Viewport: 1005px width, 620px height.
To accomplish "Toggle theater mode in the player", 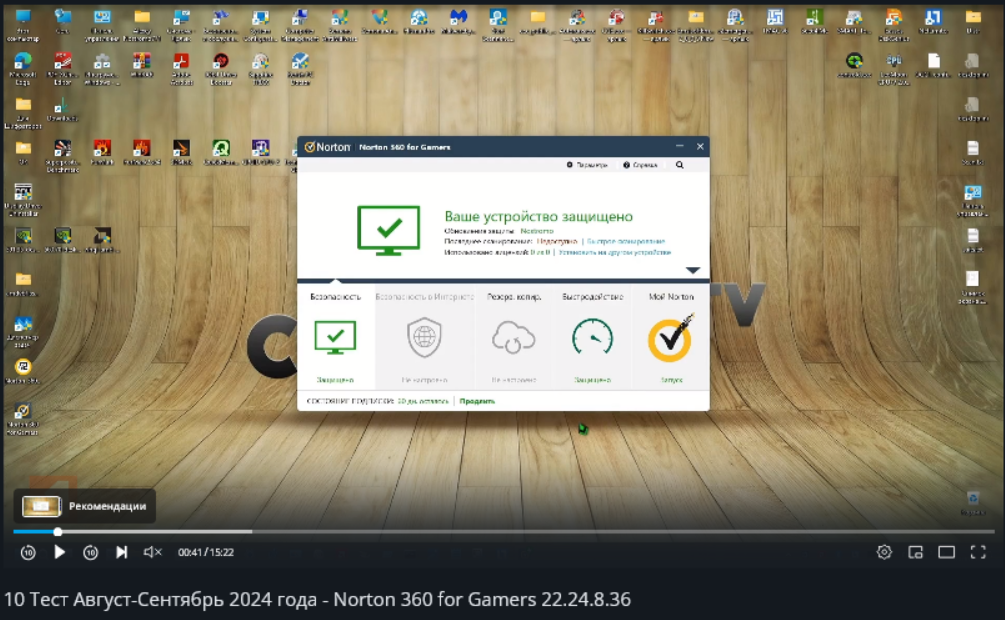I will click(x=947, y=552).
